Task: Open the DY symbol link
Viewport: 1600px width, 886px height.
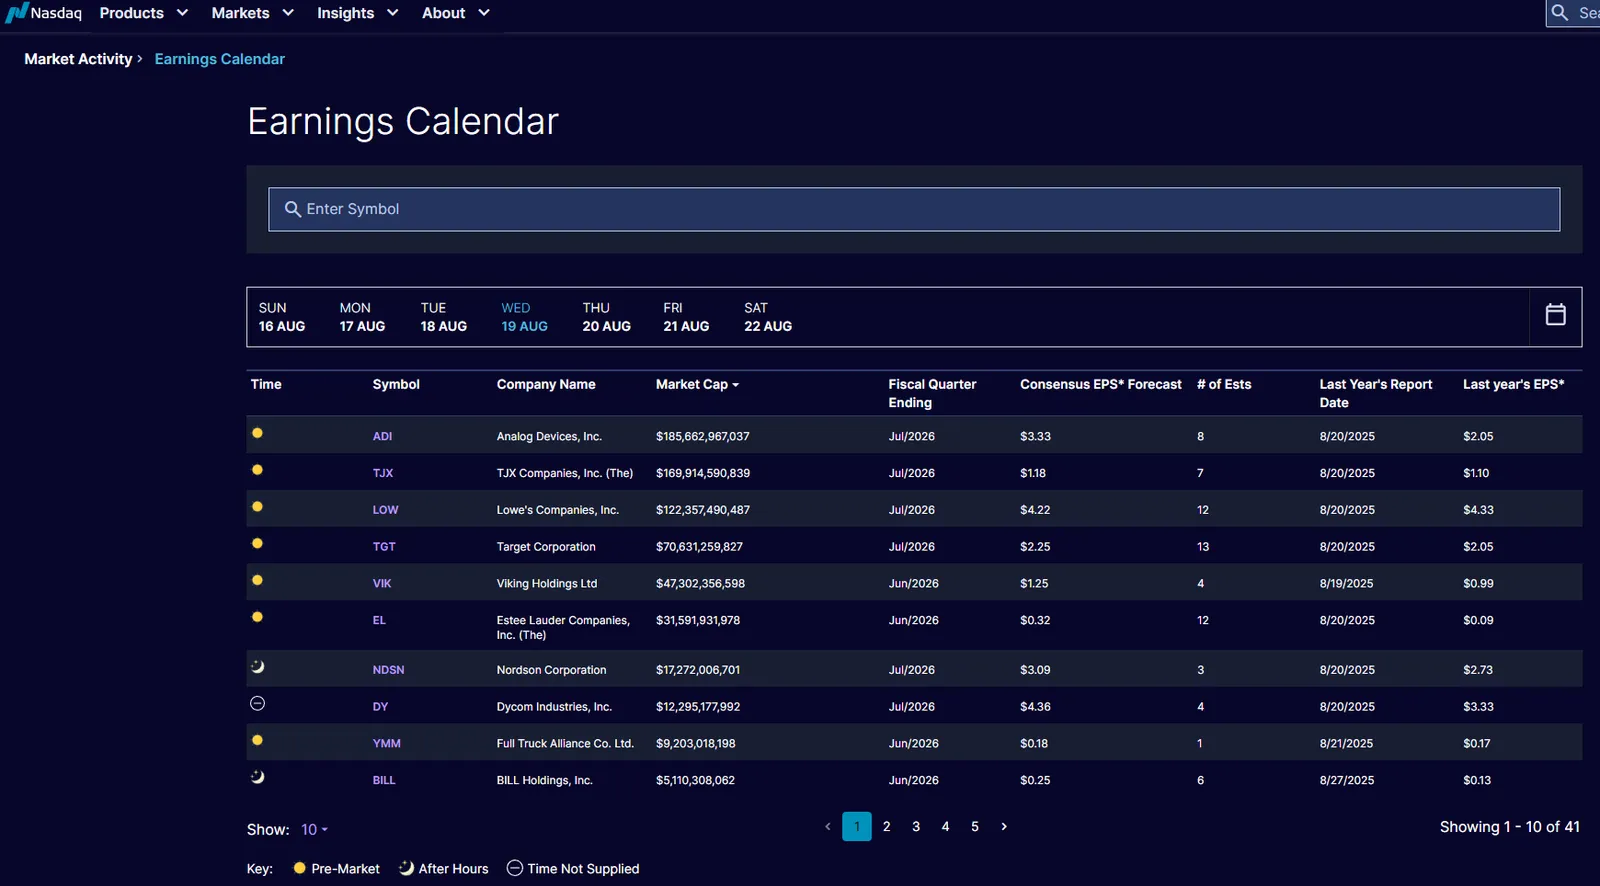Action: coord(380,707)
